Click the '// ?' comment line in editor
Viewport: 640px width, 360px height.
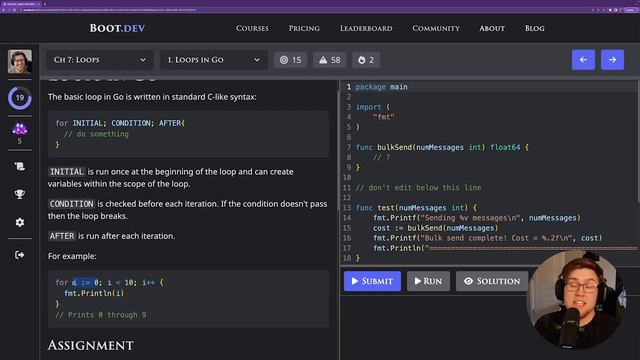381,157
